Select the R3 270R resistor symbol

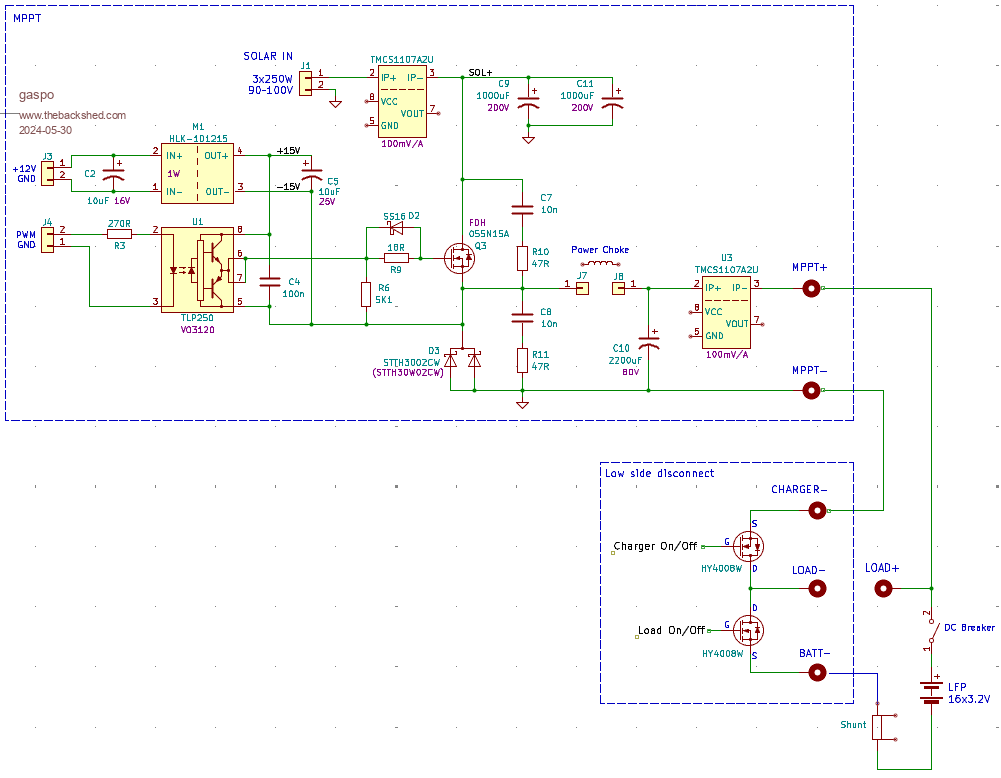click(119, 233)
